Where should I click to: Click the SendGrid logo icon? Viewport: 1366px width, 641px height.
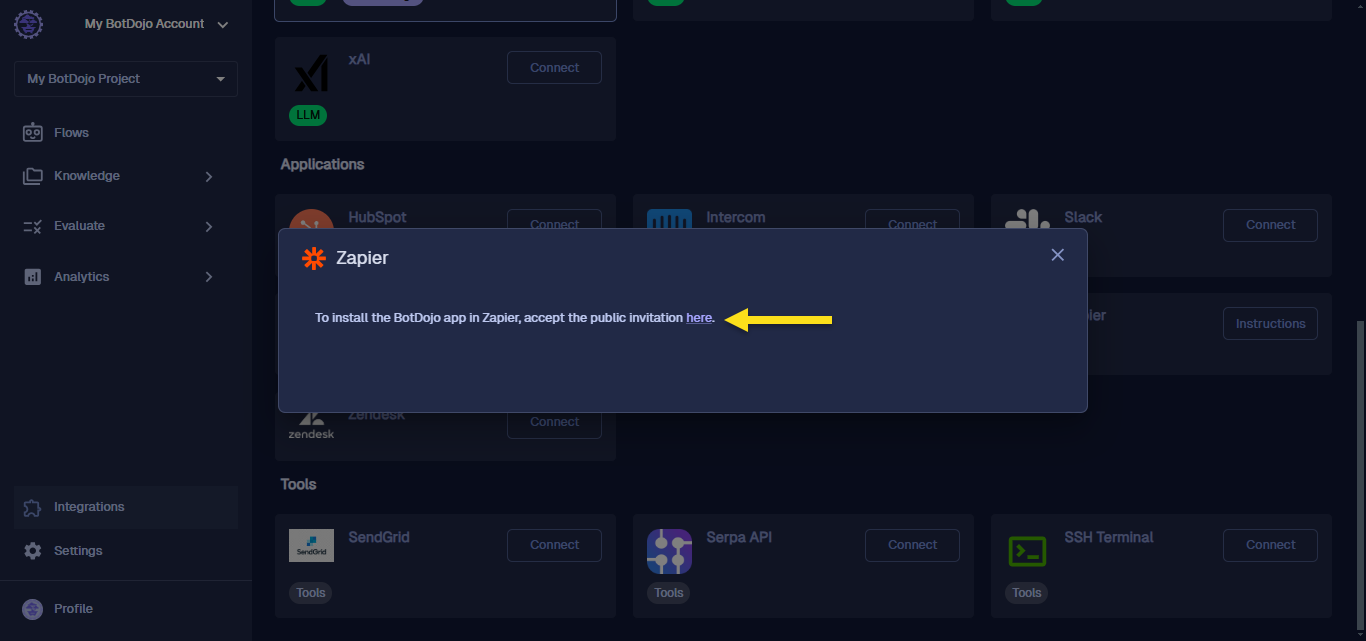click(311, 545)
